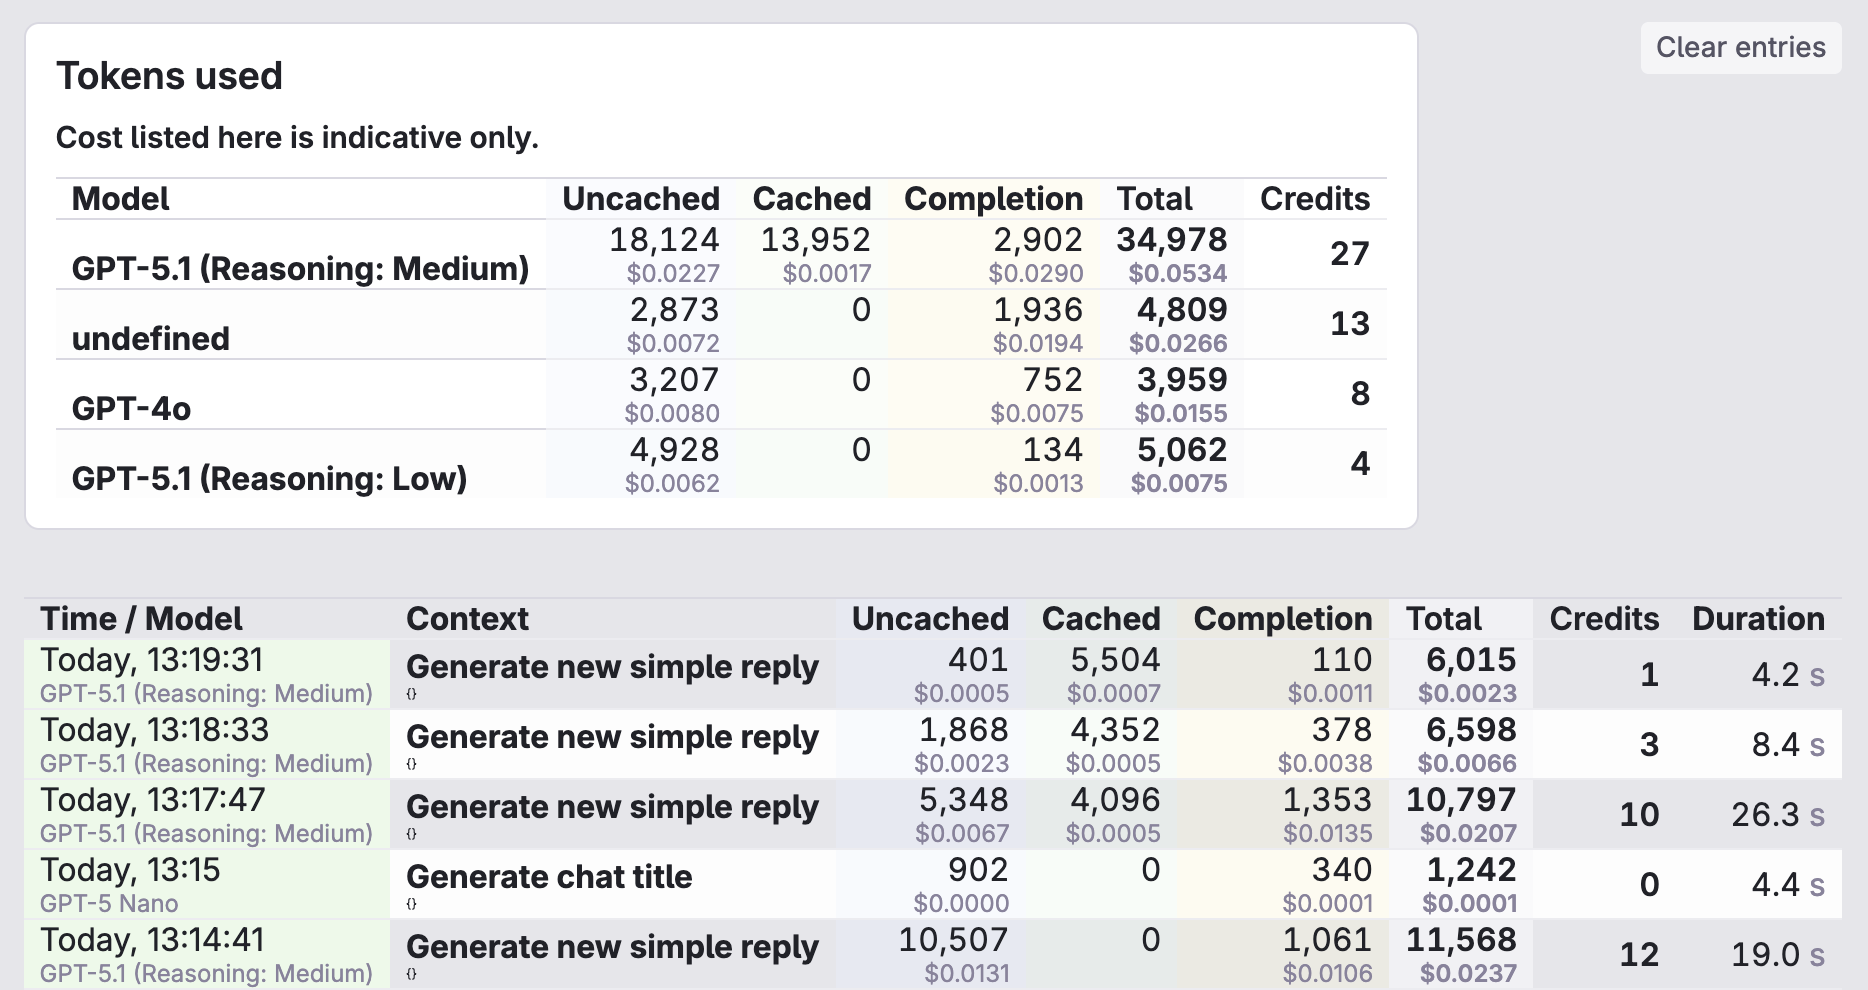Open the {} payload on the 13:14:41 row
This screenshot has width=1868, height=990.
[x=410, y=974]
